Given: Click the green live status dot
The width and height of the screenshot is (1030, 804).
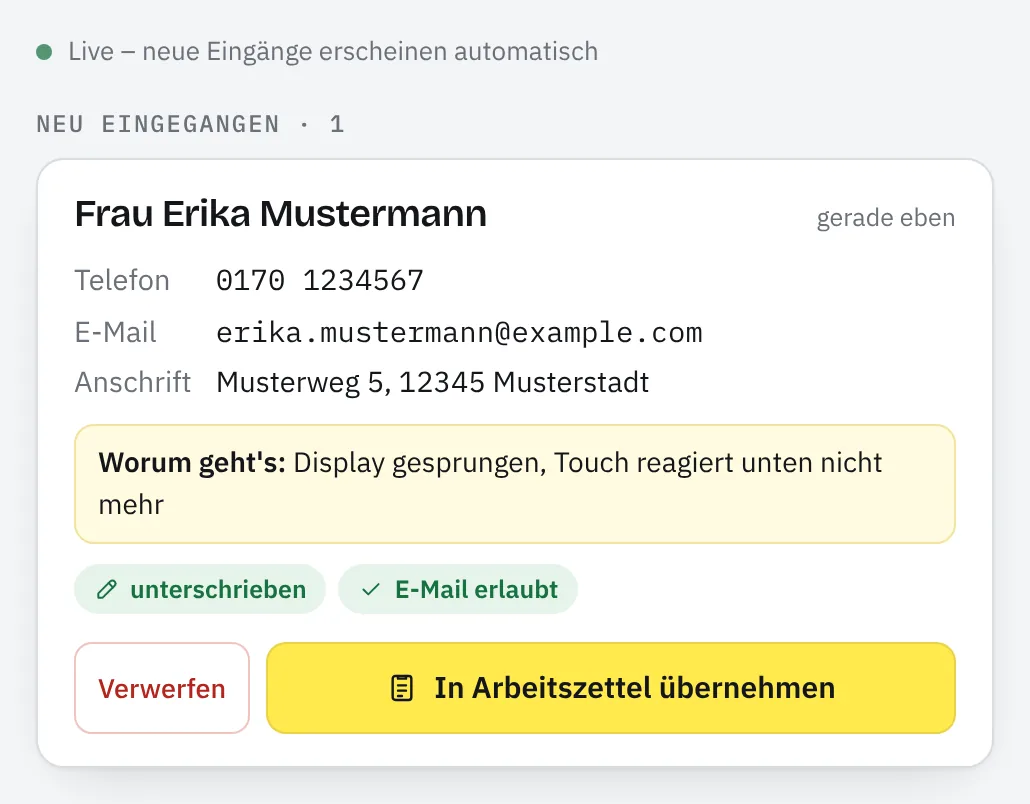Looking at the screenshot, I should [44, 52].
